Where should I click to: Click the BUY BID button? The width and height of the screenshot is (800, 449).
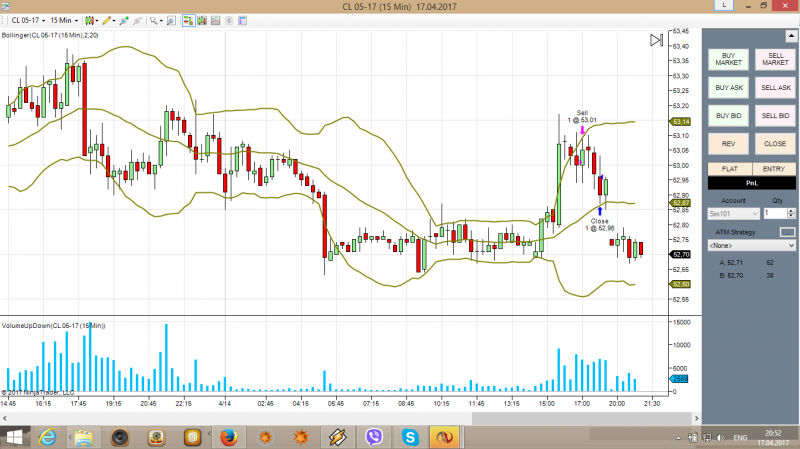tap(728, 116)
